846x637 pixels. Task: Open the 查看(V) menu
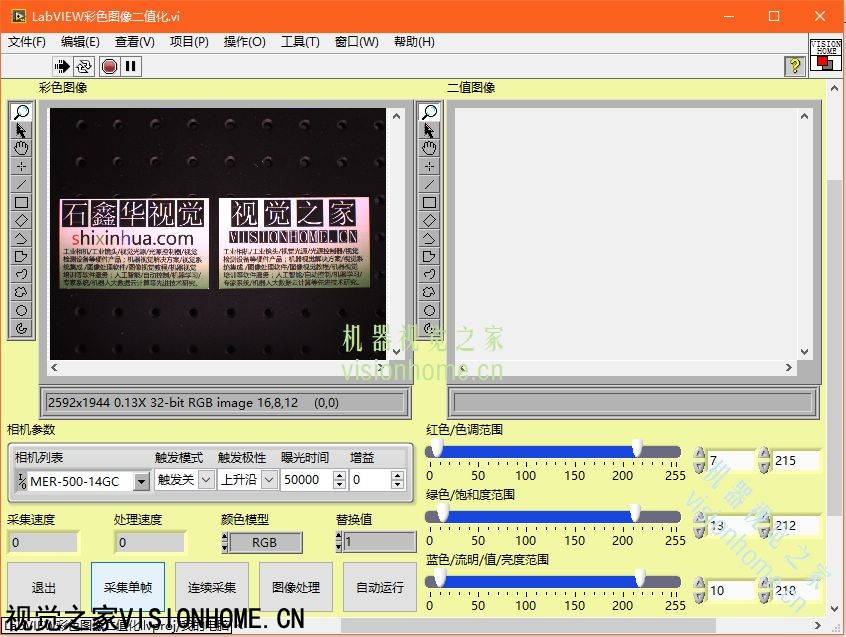[x=134, y=42]
